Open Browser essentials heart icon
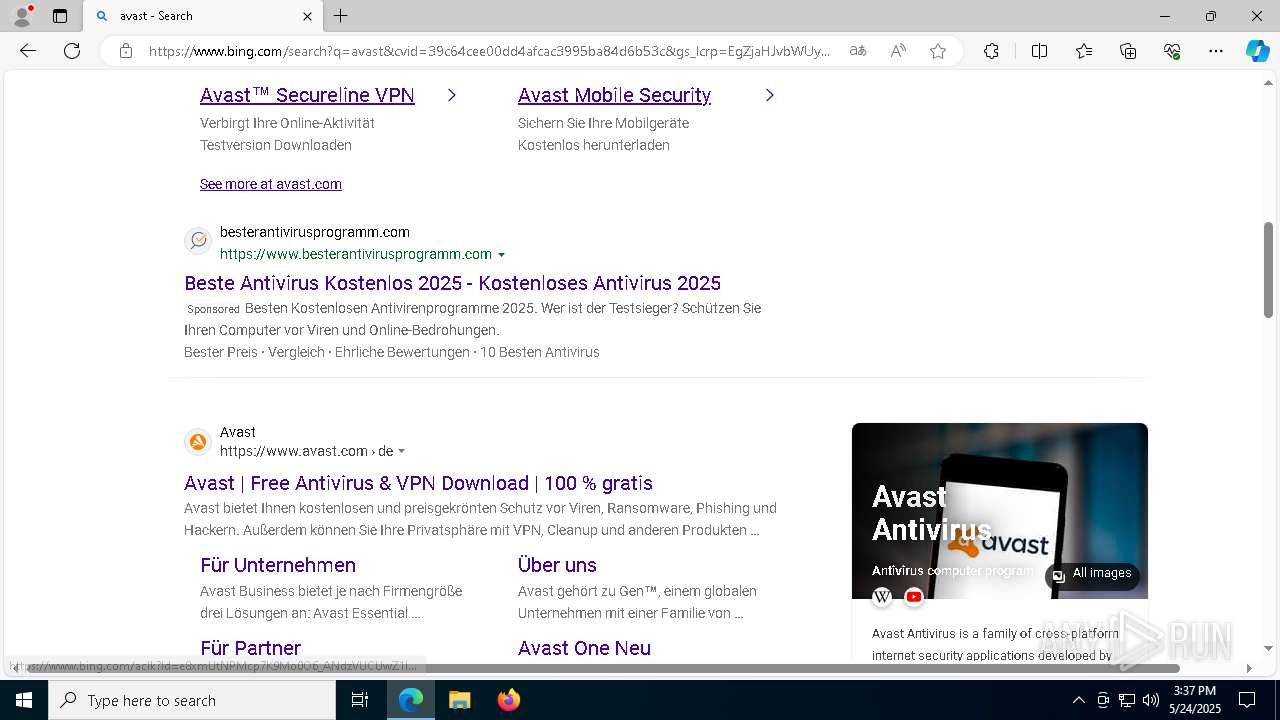 pos(1172,51)
